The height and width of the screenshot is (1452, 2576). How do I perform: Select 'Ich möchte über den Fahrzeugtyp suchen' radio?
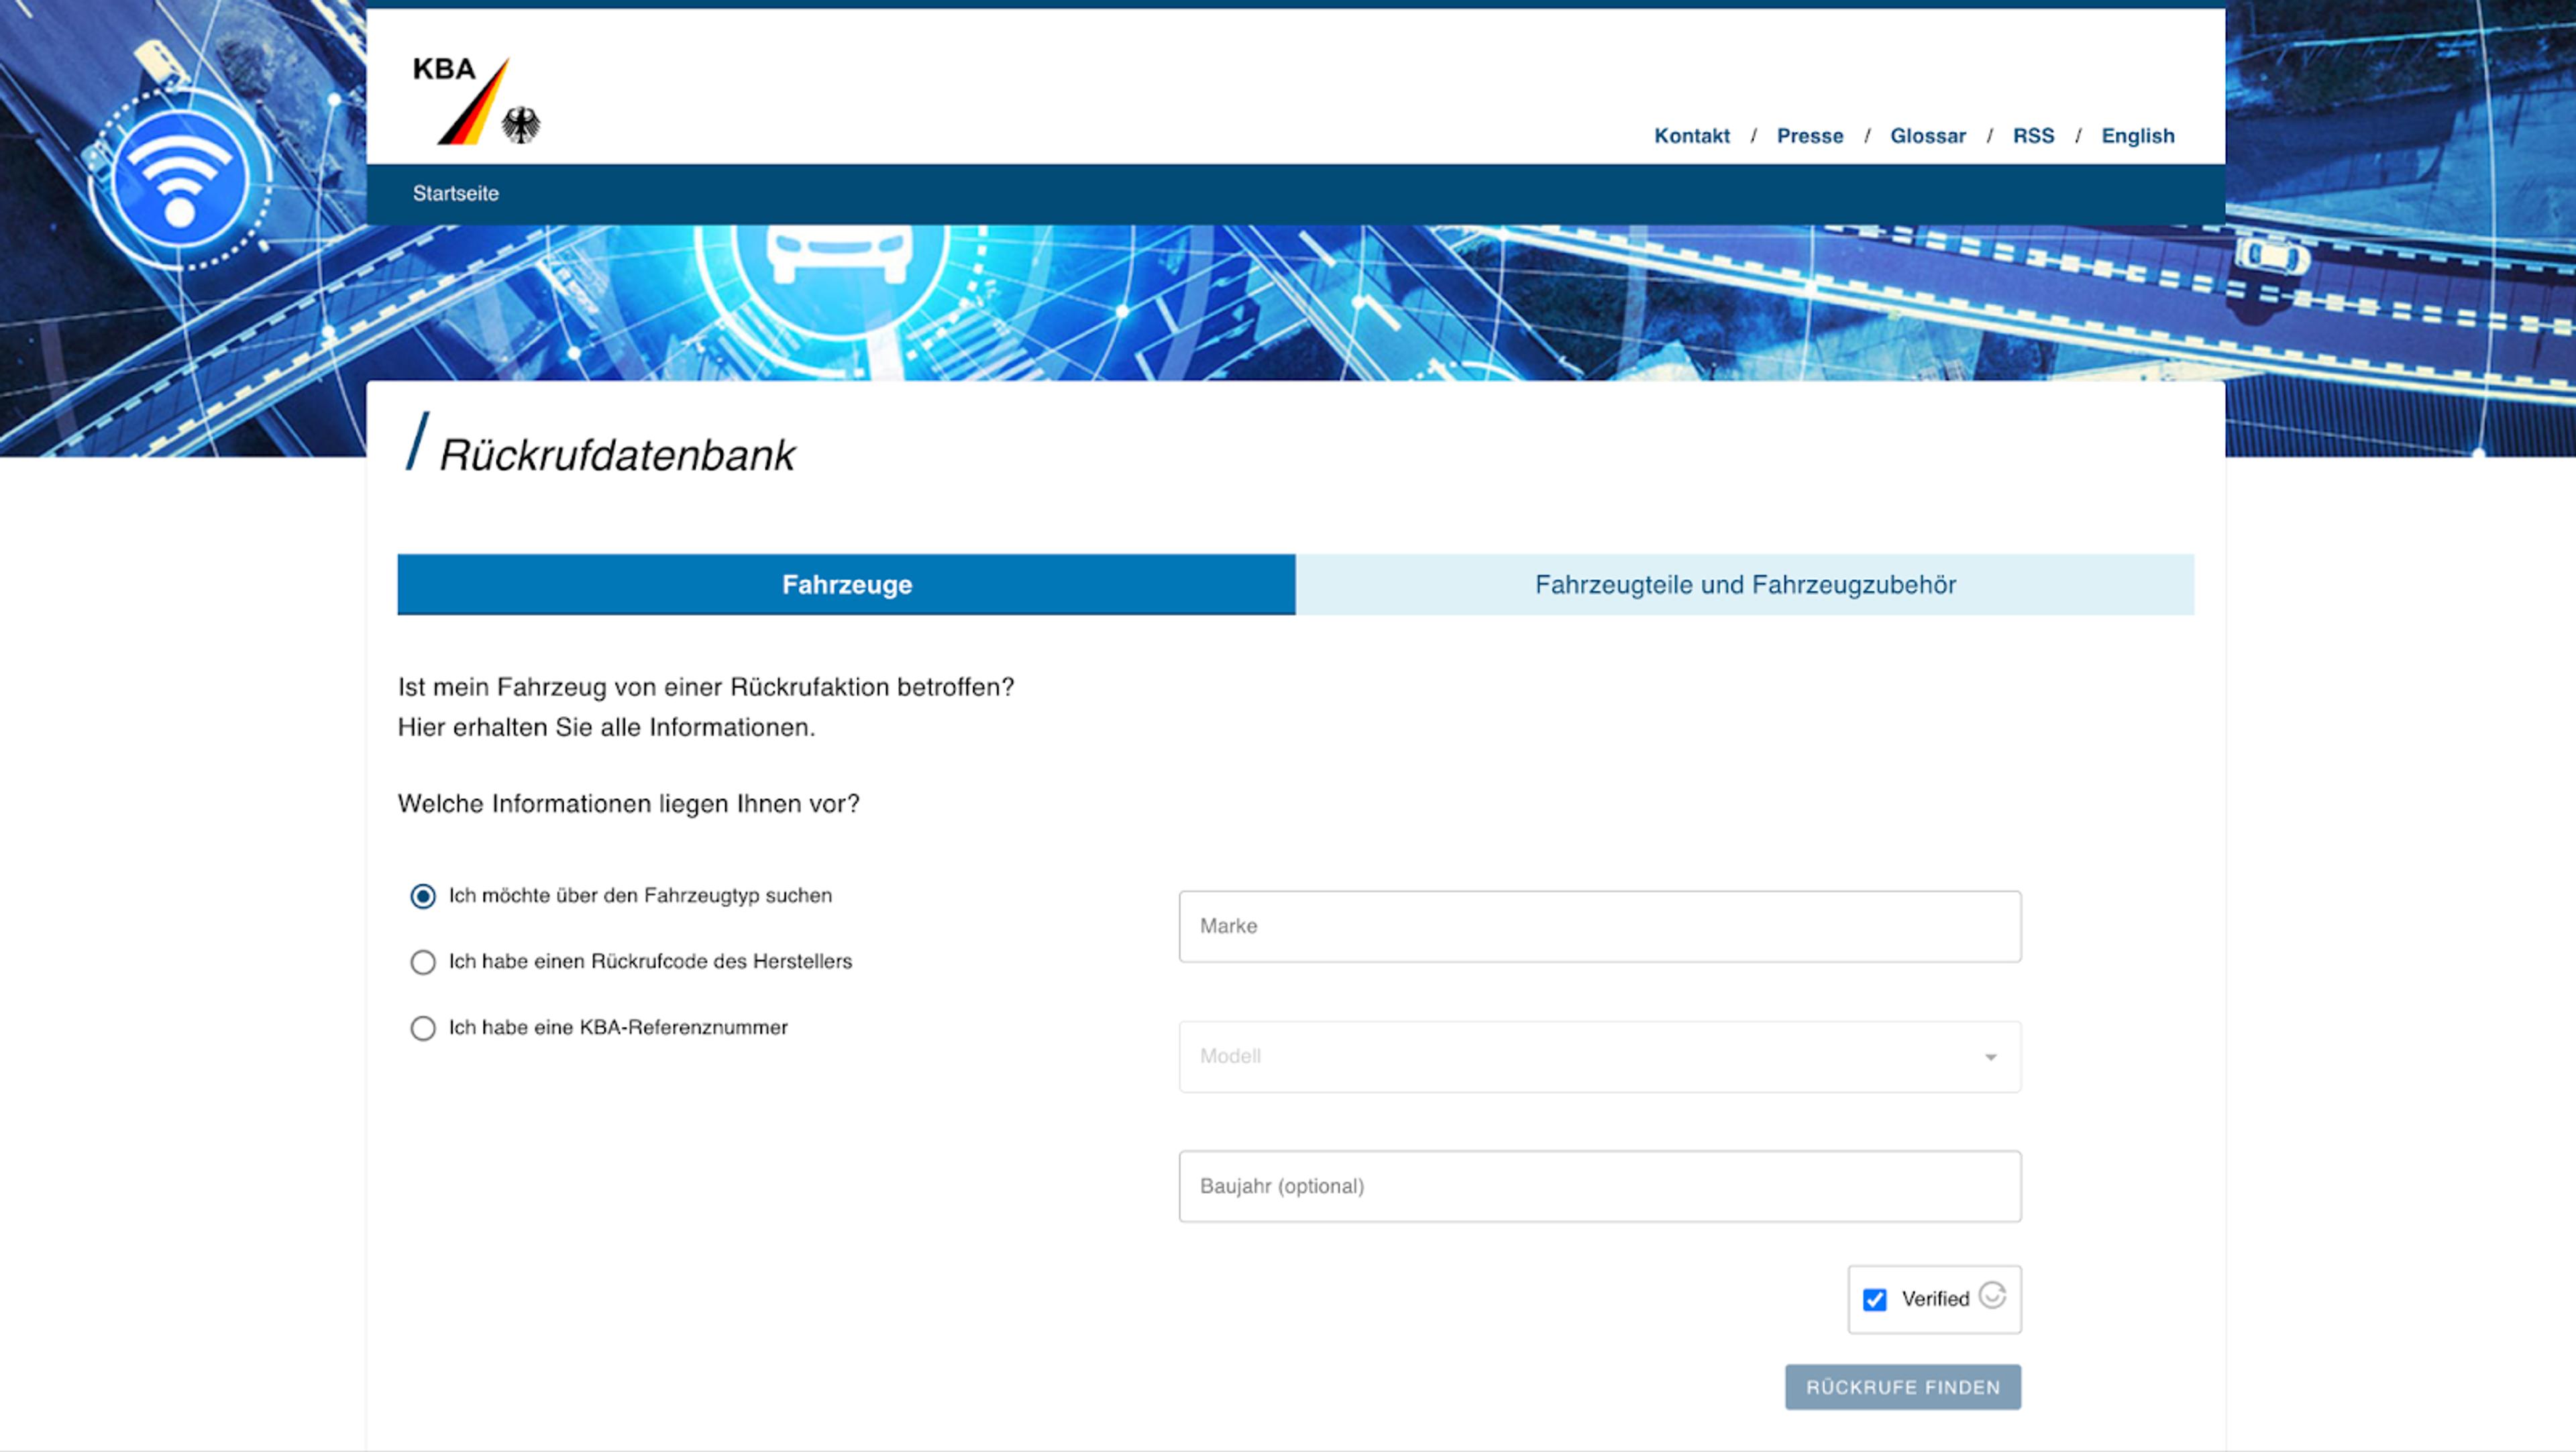[423, 896]
